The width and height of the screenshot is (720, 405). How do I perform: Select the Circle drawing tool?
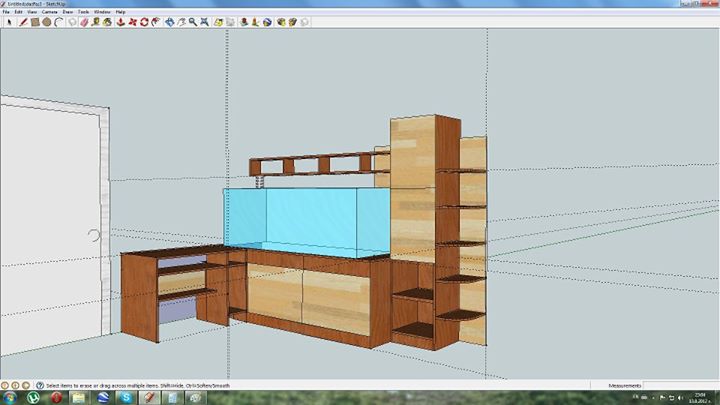click(46, 21)
